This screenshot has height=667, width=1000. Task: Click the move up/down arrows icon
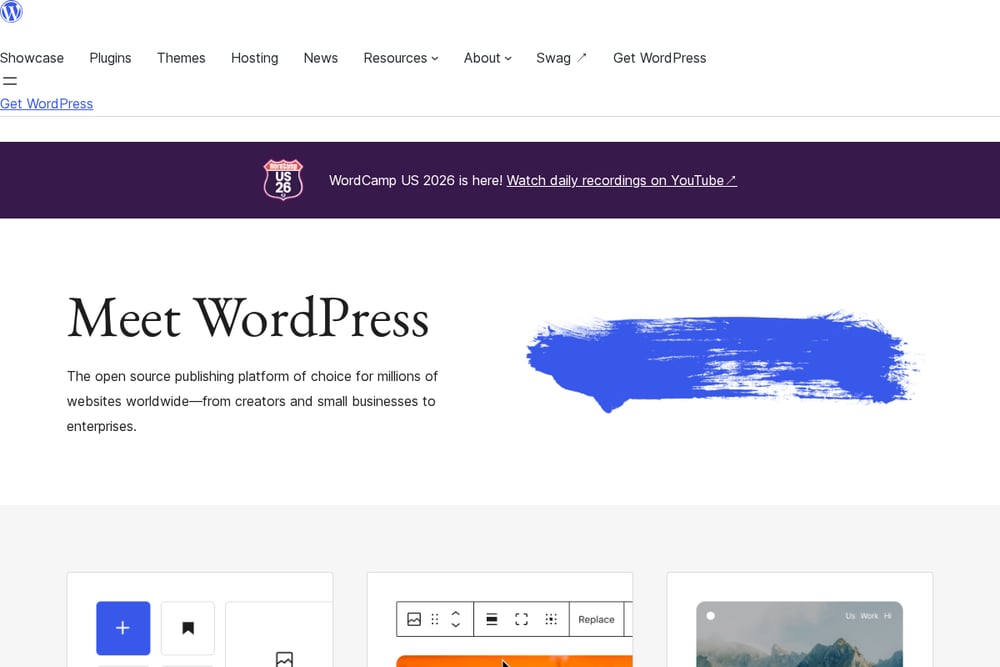tap(455, 619)
